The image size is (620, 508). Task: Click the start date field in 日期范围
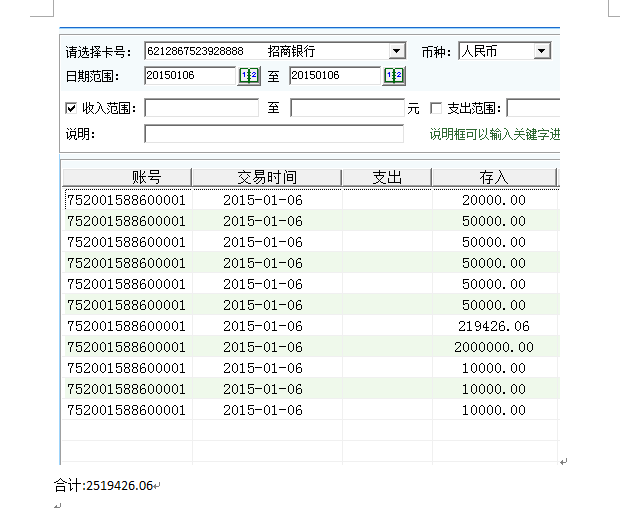[x=190, y=76]
